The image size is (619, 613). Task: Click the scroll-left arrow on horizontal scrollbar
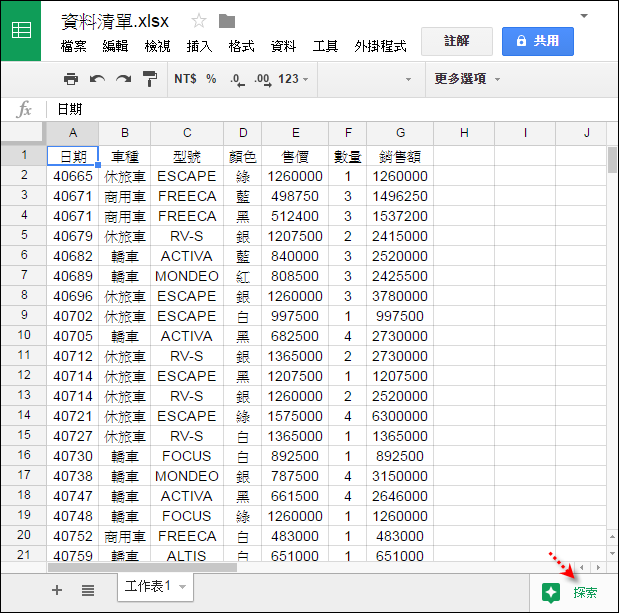coord(581,568)
